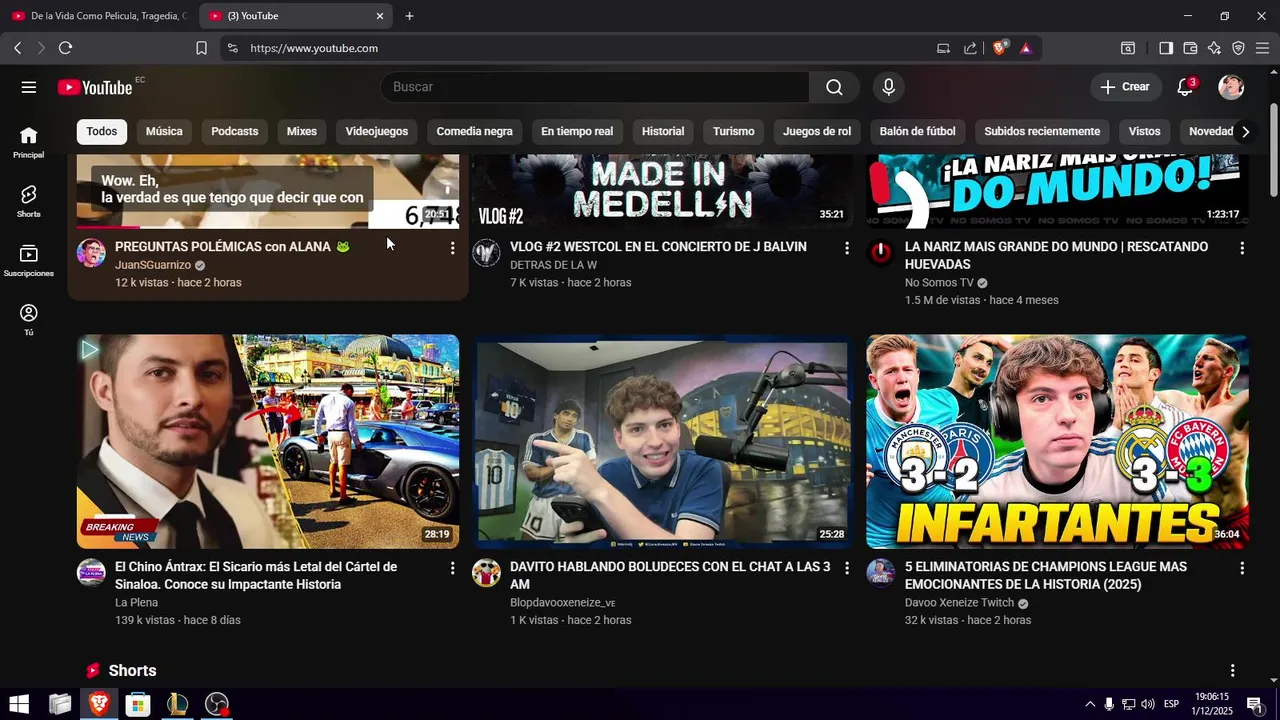Screen dimensions: 1280x720
Task: Select the Balón de fútbol chip
Action: tap(918, 131)
